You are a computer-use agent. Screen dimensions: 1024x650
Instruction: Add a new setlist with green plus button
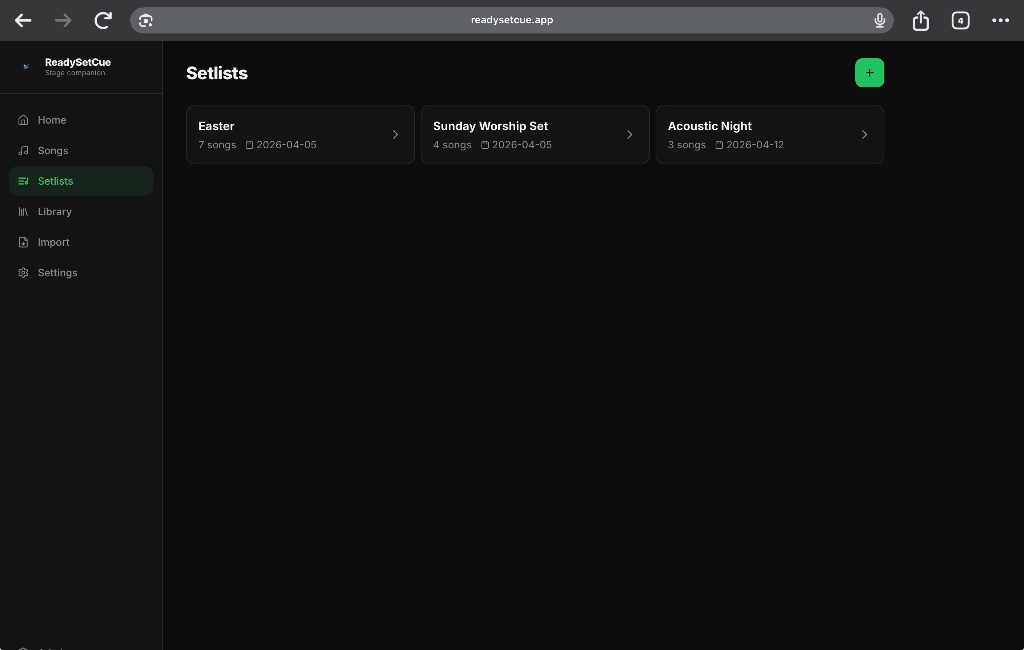(x=869, y=73)
